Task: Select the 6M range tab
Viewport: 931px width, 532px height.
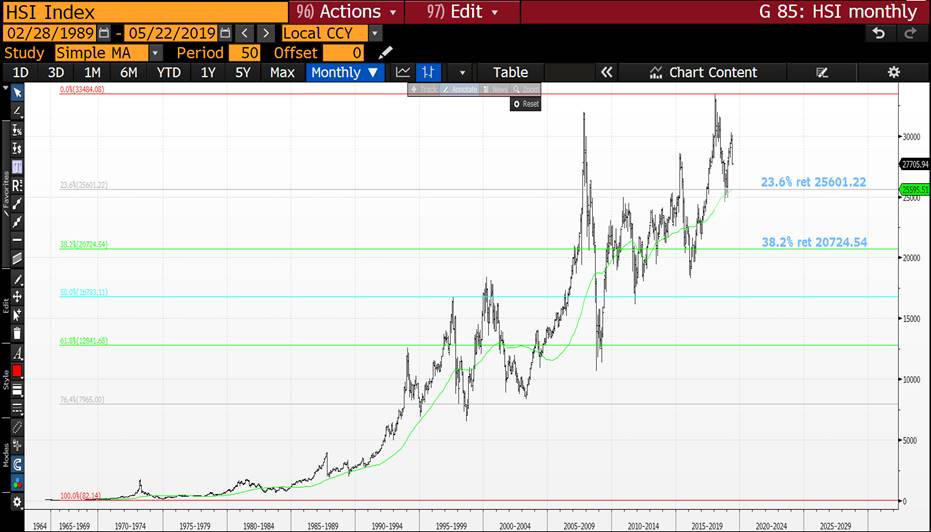Action: (x=129, y=72)
